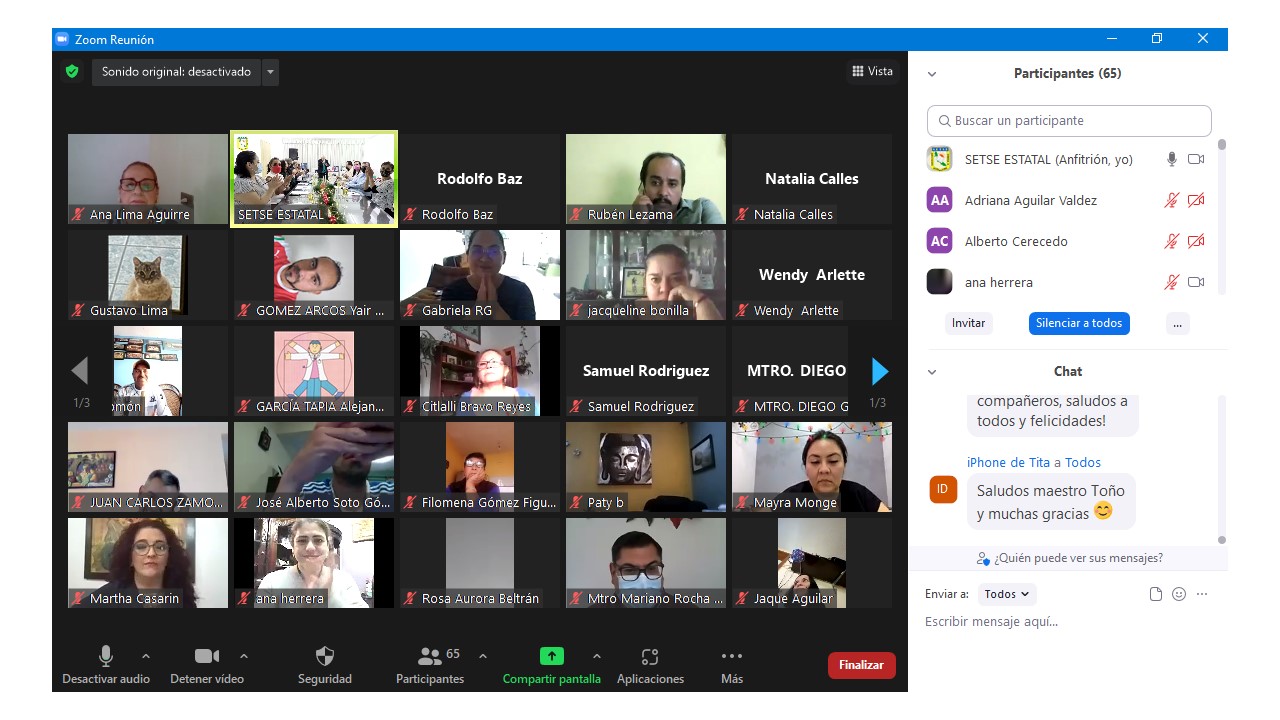Click ID avatar in chat message
This screenshot has height=720, width=1280.
pos(943,489)
